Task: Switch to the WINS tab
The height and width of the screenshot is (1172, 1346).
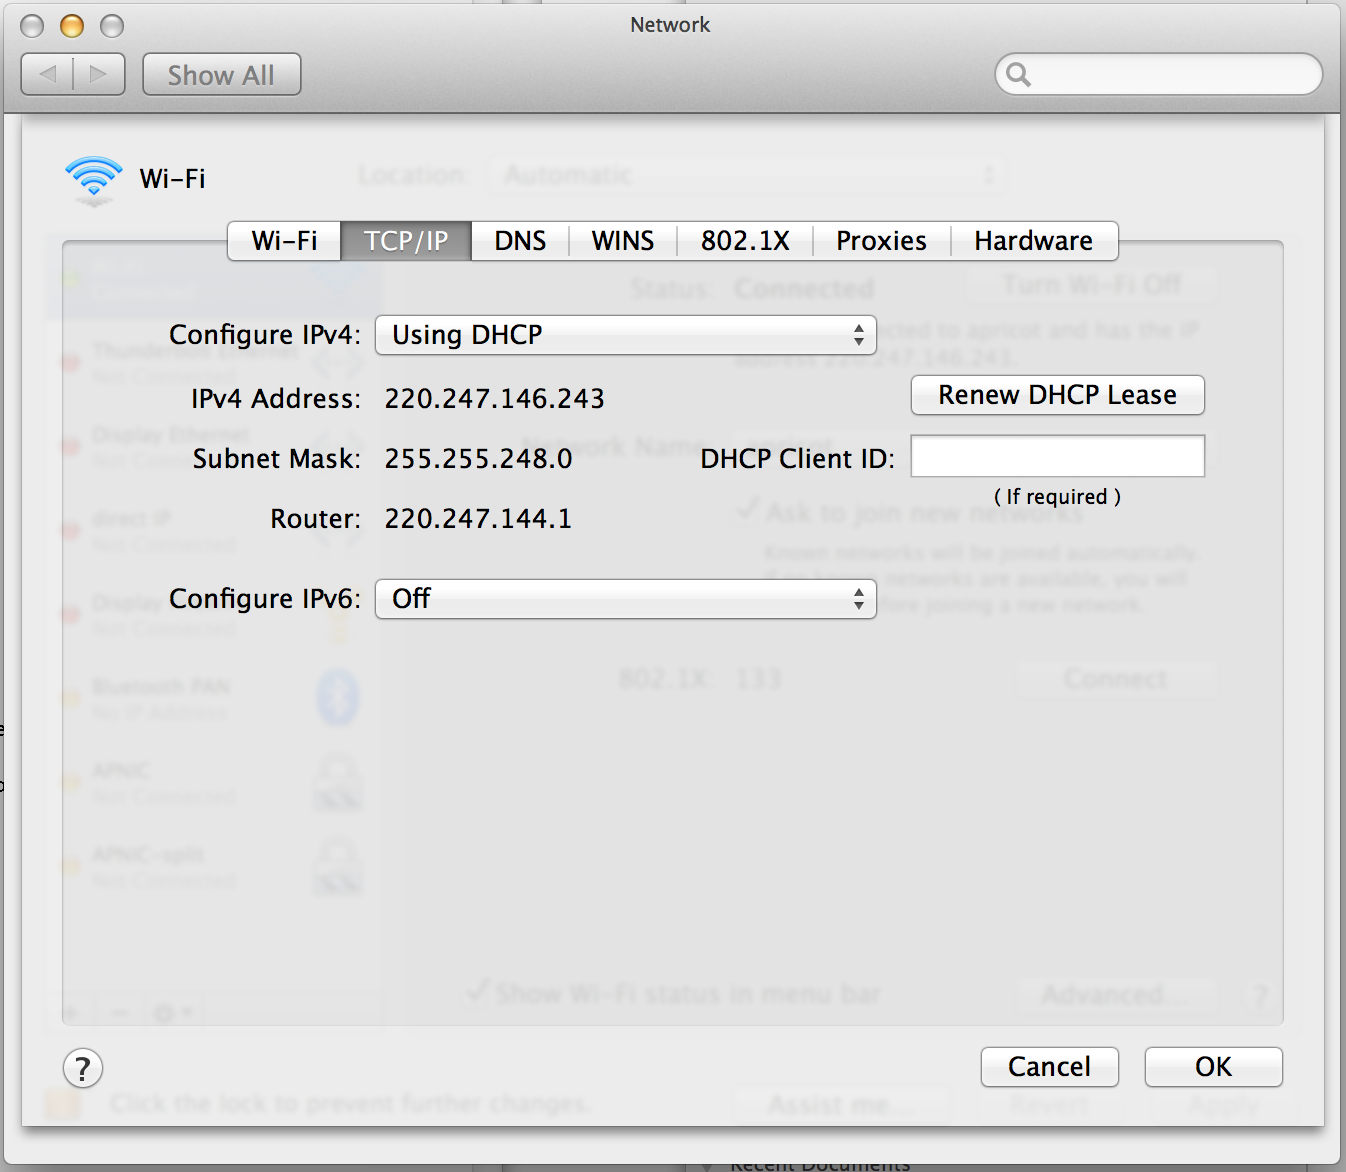Action: tap(622, 241)
